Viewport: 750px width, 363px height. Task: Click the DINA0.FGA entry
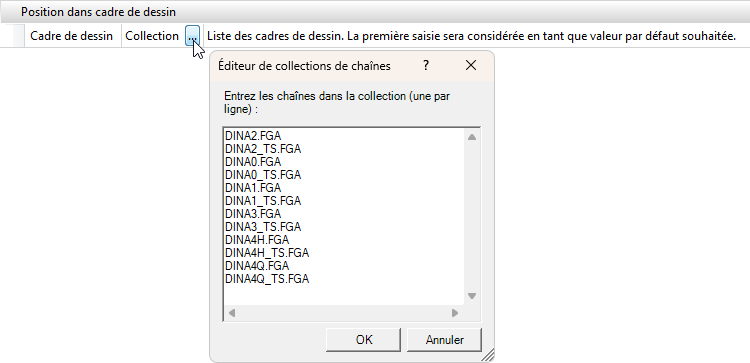[253, 162]
